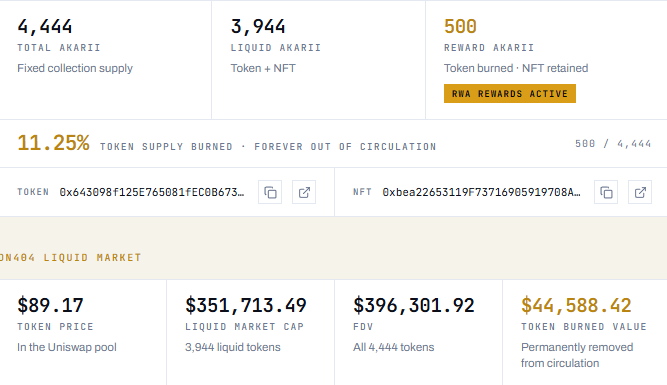The image size is (667, 385).
Task: Click 'Token burned · NFT retained' text
Action: [x=516, y=68]
